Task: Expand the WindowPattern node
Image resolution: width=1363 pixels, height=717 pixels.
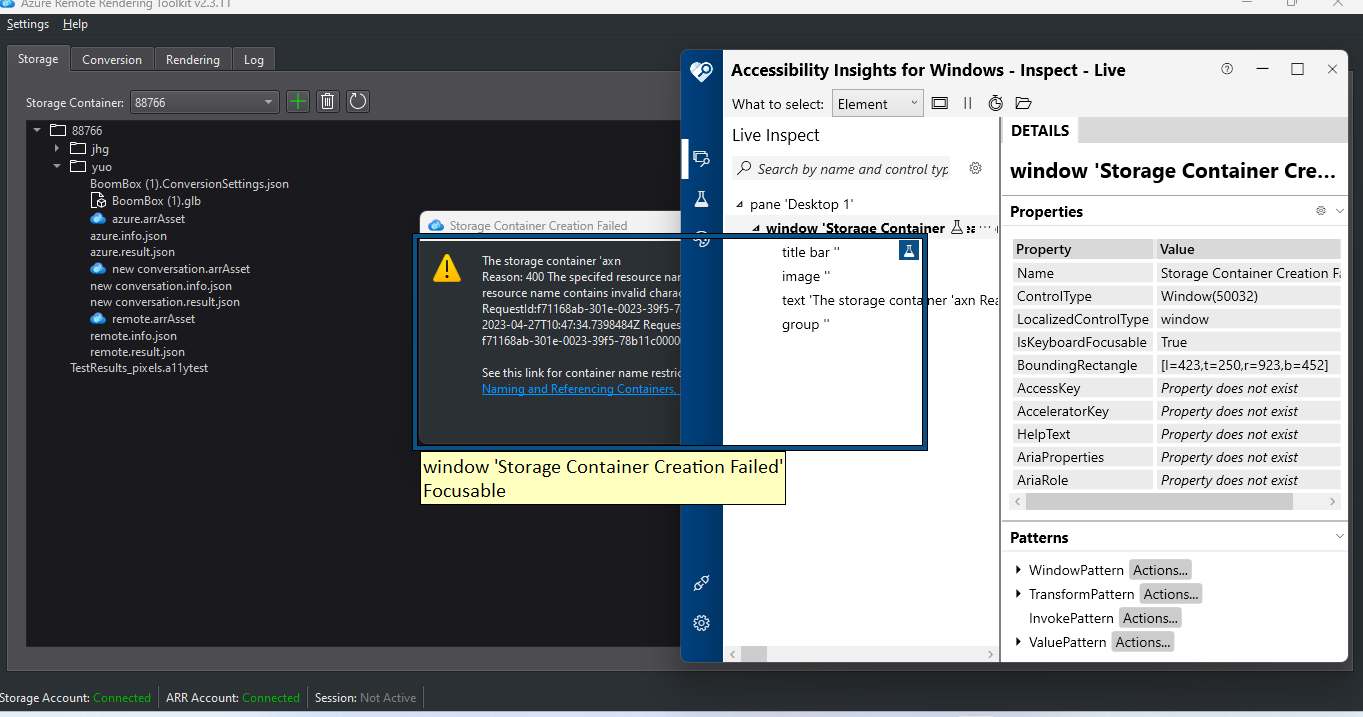Action: coord(1019,570)
